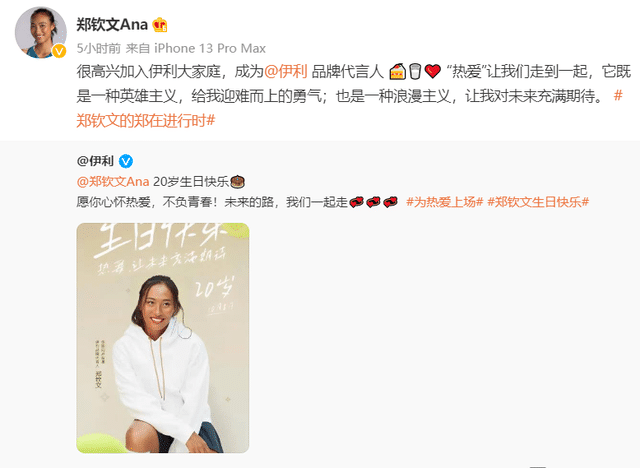Click the blue verified badge beside 伊利
640x468 pixels.
126,161
